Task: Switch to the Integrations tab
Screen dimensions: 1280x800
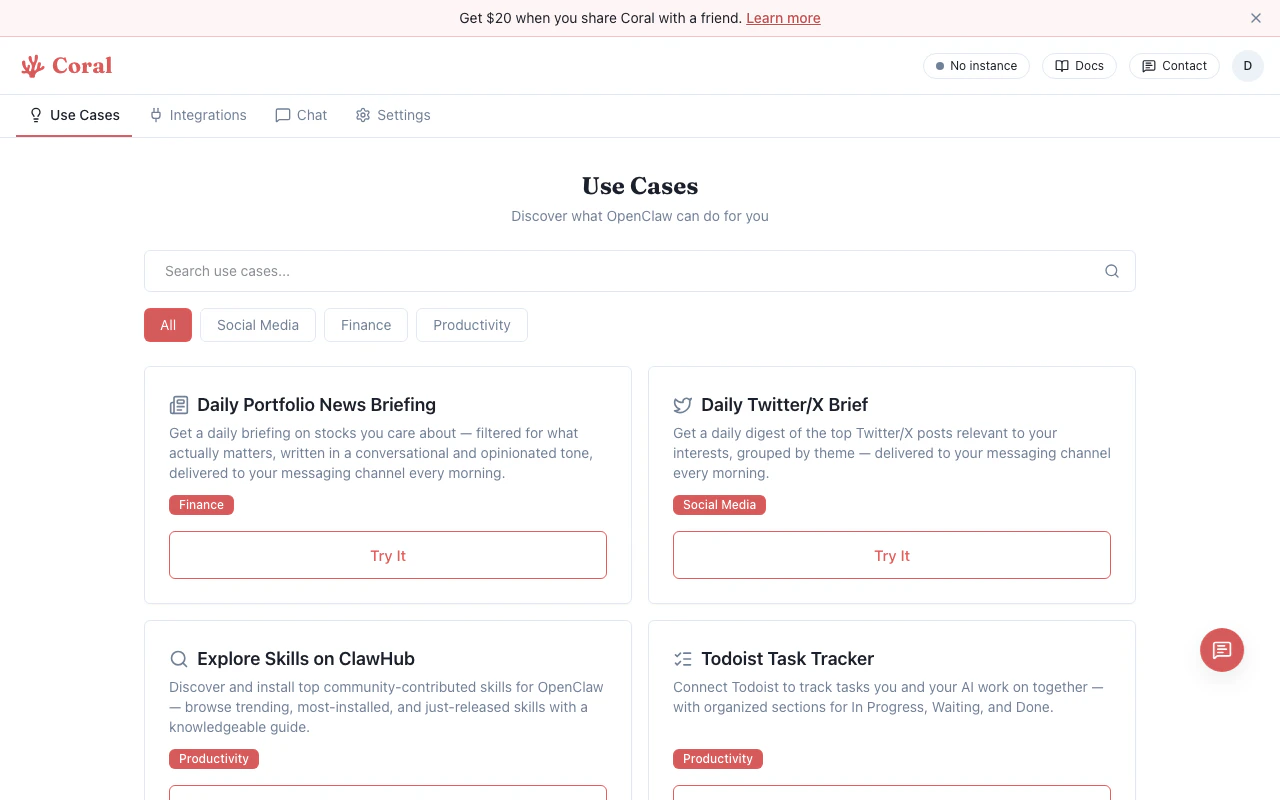Action: [x=197, y=115]
